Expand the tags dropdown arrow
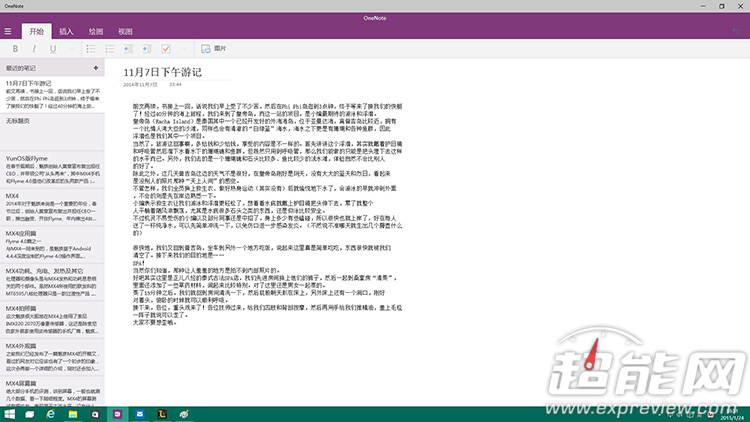Image resolution: width=750 pixels, height=422 pixels. pos(183,49)
